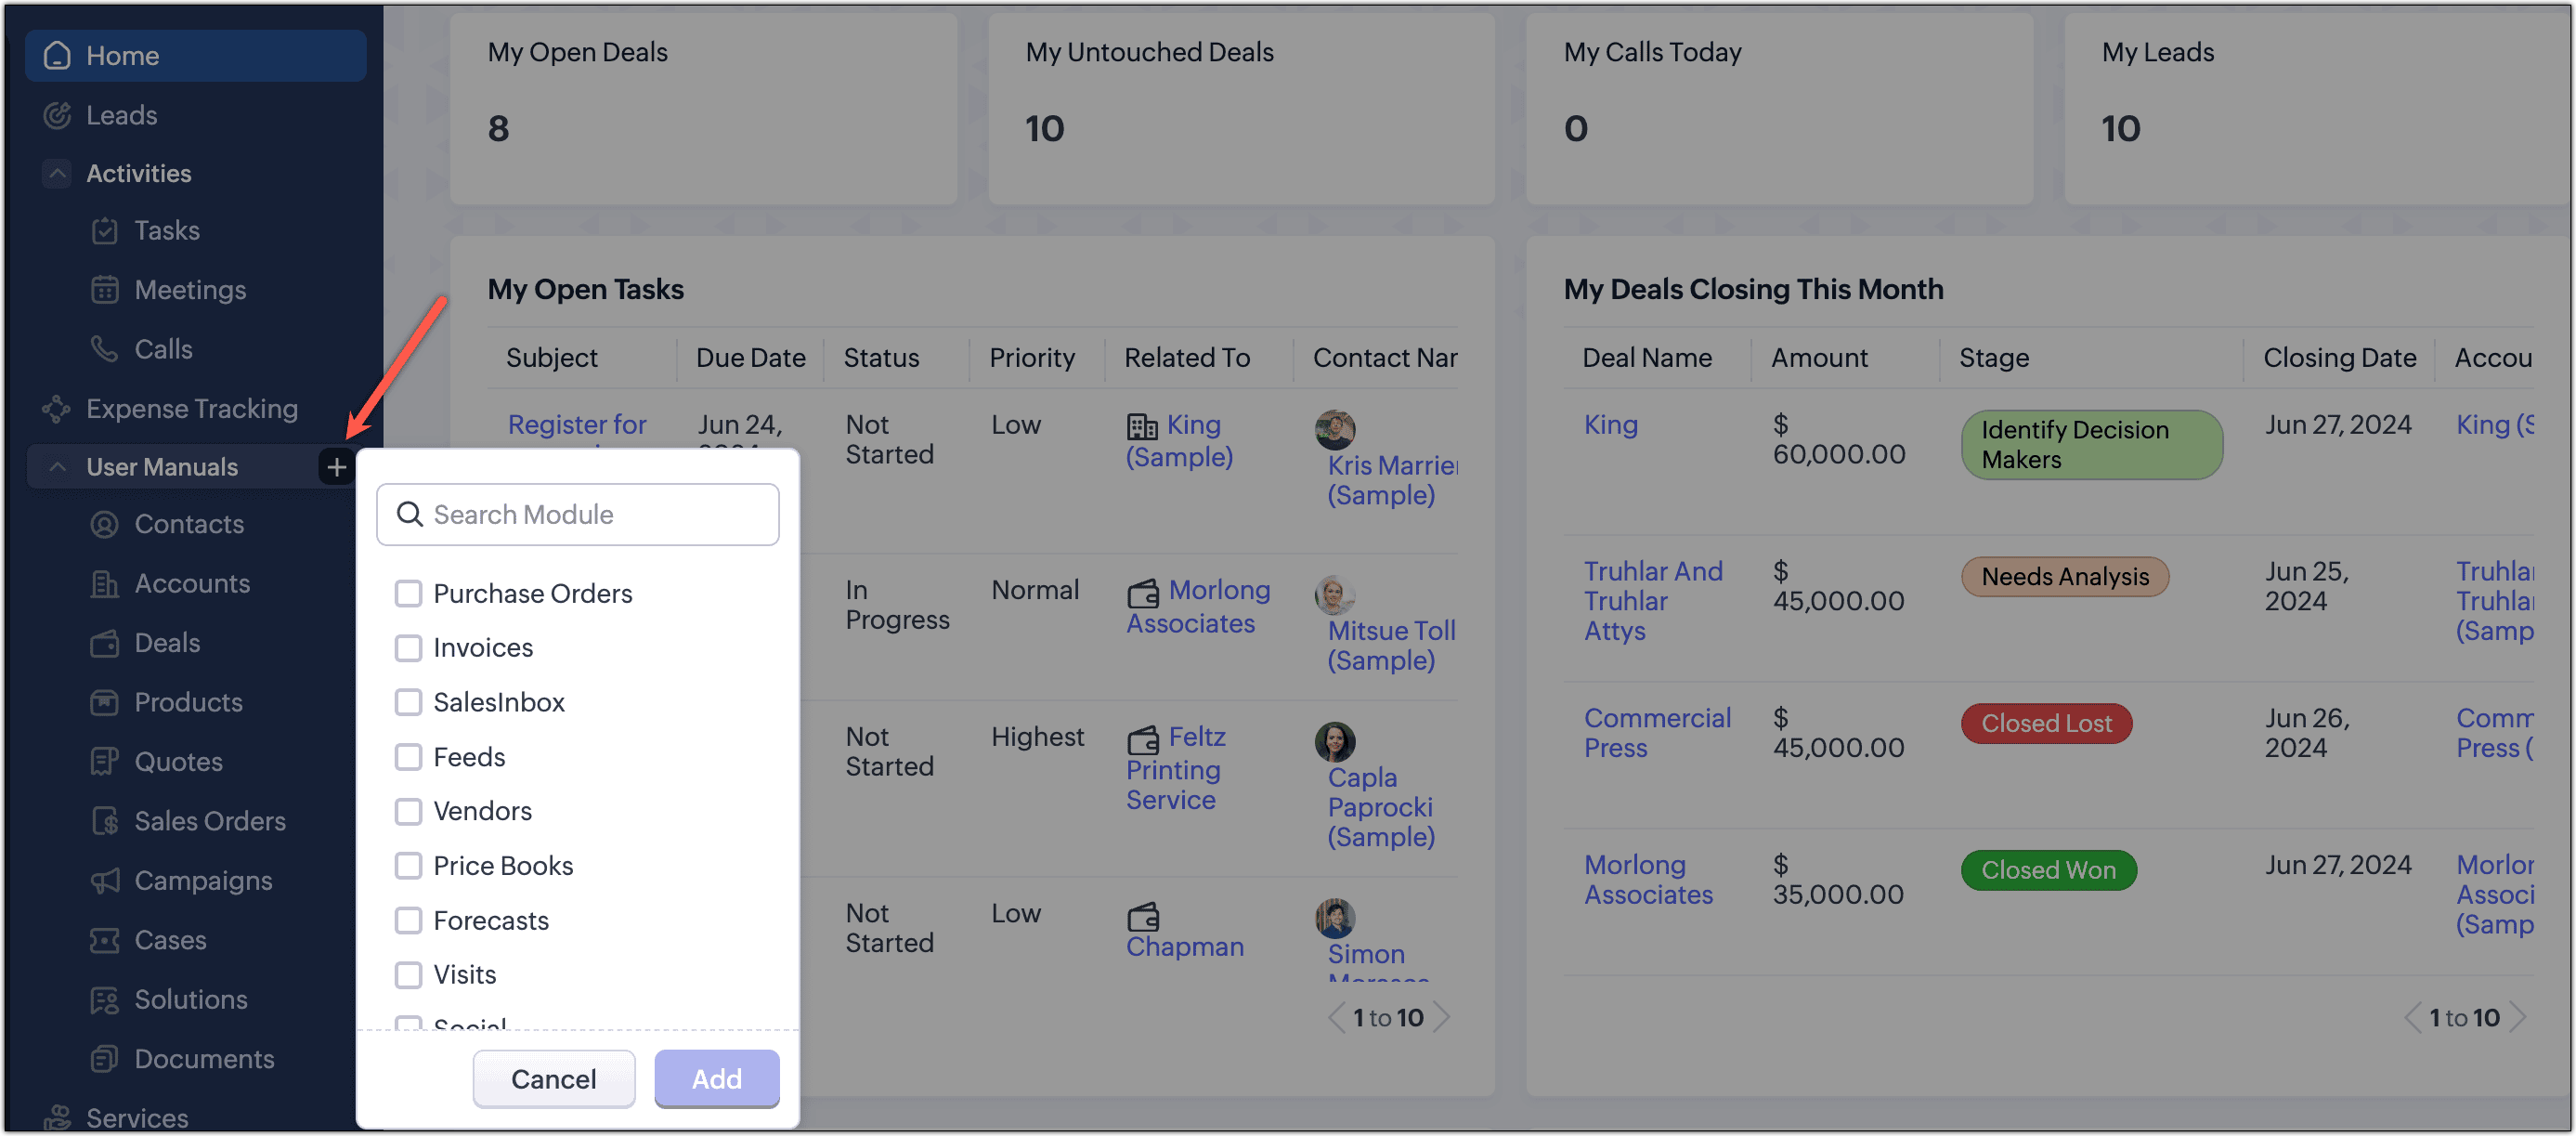This screenshot has width=2576, height=1136.
Task: Click the Deals icon in sidebar
Action: click(x=104, y=643)
